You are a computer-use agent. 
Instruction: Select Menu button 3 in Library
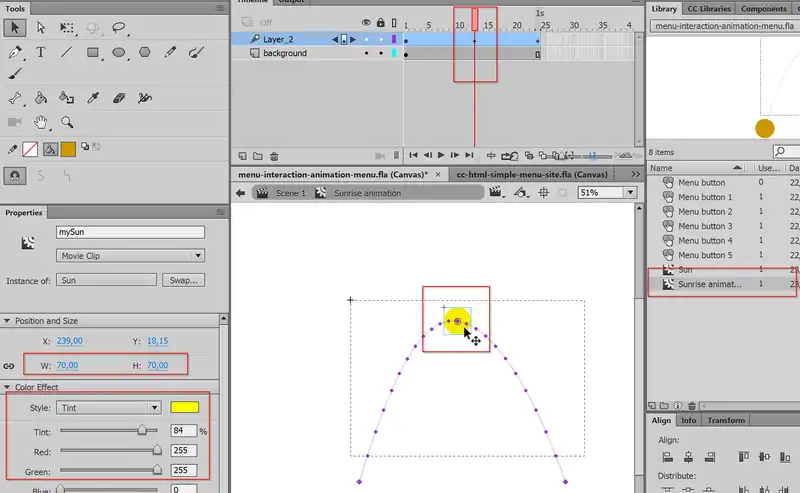[x=705, y=226]
